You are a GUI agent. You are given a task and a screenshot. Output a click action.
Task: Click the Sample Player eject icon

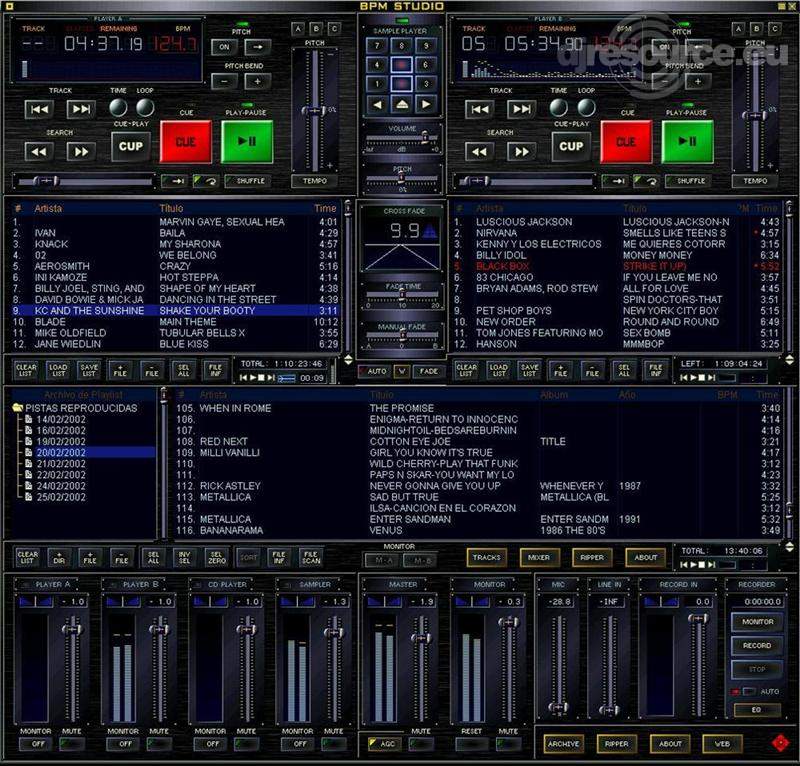402,104
